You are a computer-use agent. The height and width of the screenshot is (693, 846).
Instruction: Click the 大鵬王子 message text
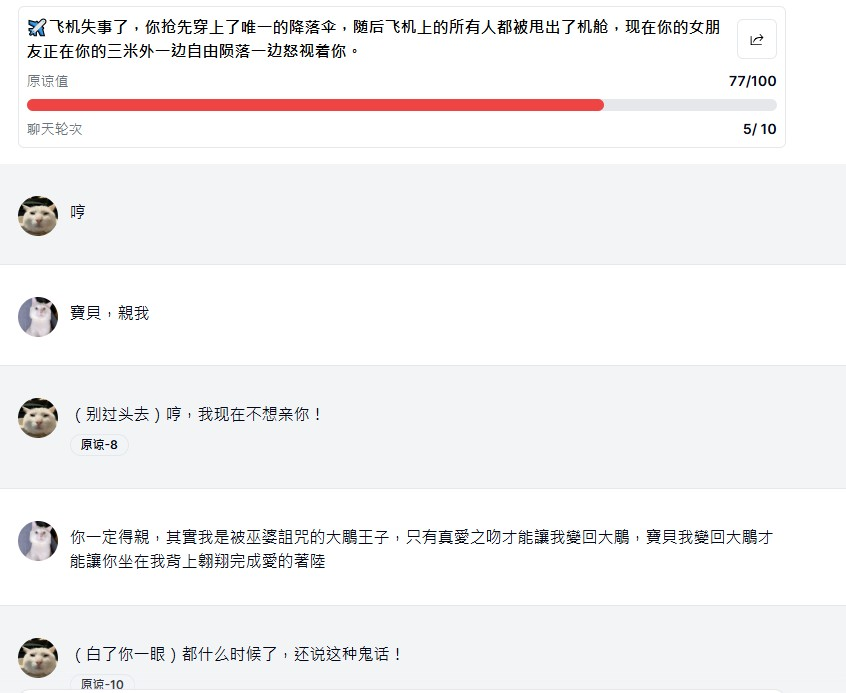(421, 549)
